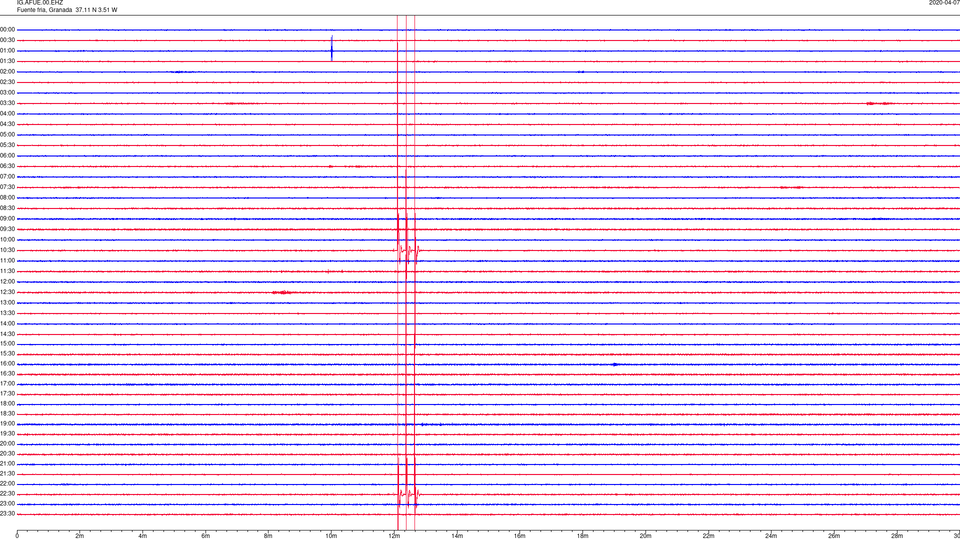The height and width of the screenshot is (540, 960).
Task: Select the 08:00 trace time label
Action: (7, 197)
